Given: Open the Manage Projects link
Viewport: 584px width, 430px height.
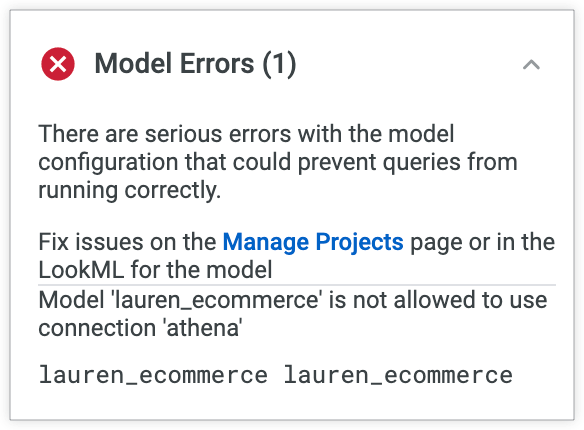Looking at the screenshot, I should pos(313,242).
